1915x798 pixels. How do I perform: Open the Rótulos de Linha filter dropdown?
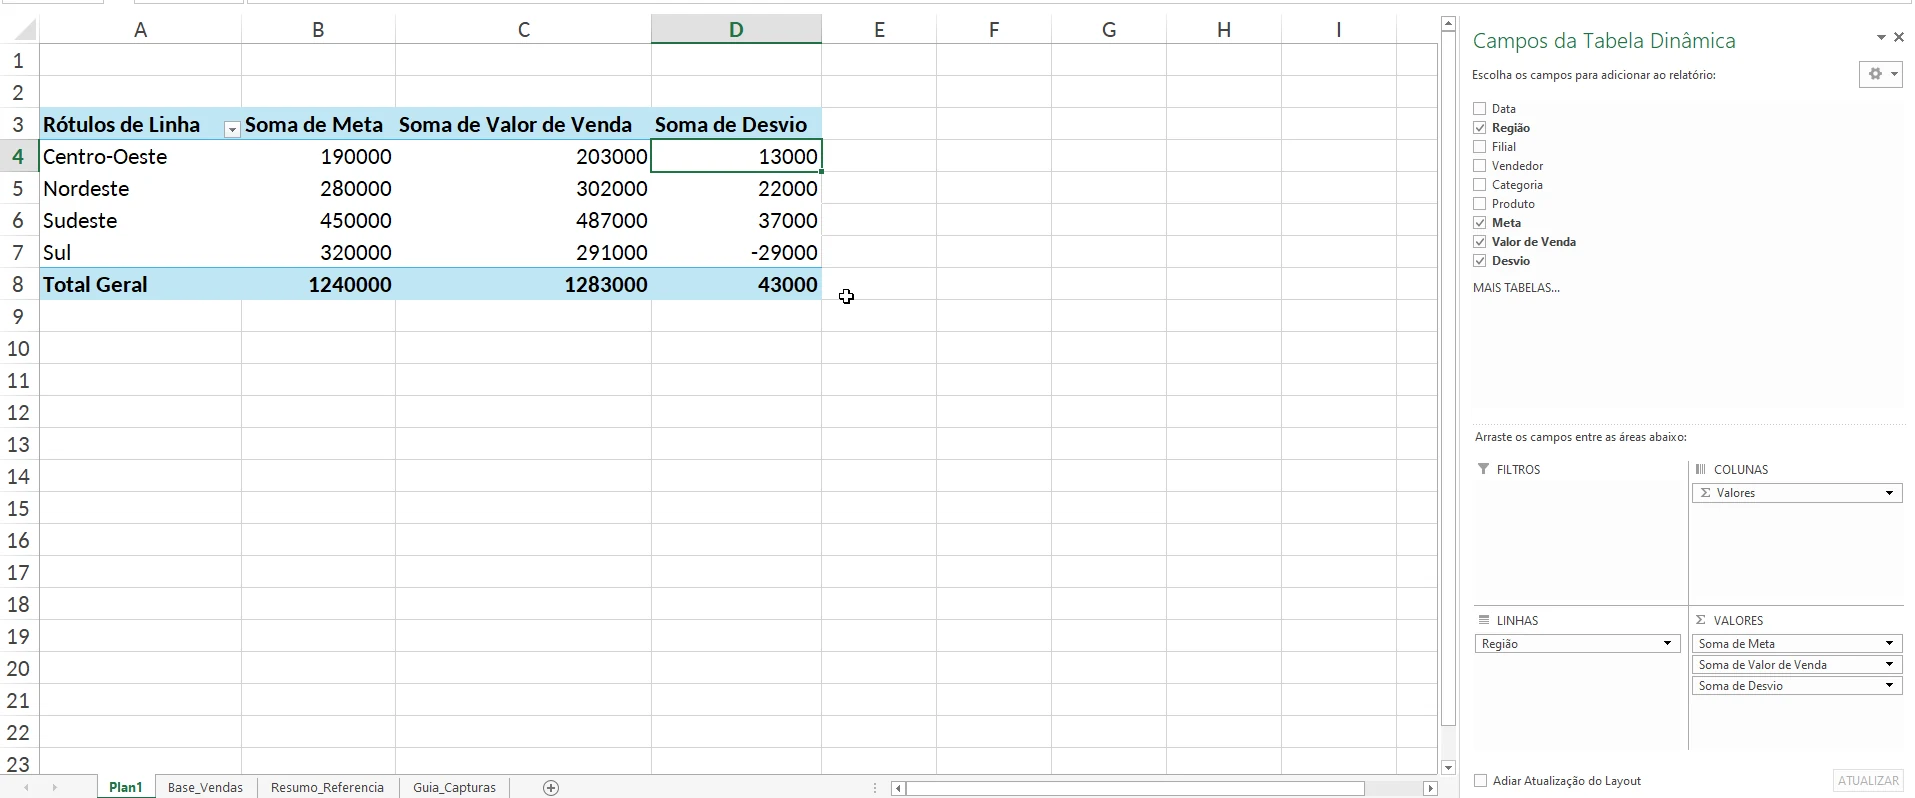232,129
